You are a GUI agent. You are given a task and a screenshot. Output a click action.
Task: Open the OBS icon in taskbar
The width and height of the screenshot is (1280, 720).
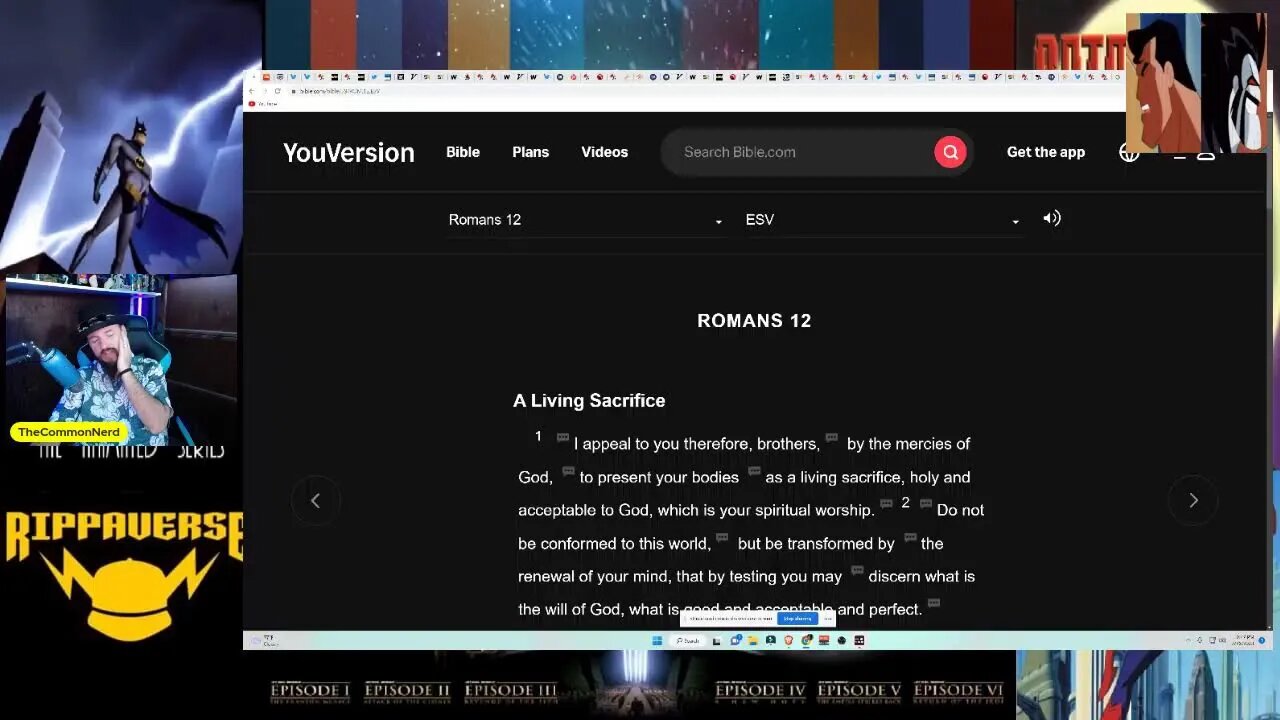842,641
